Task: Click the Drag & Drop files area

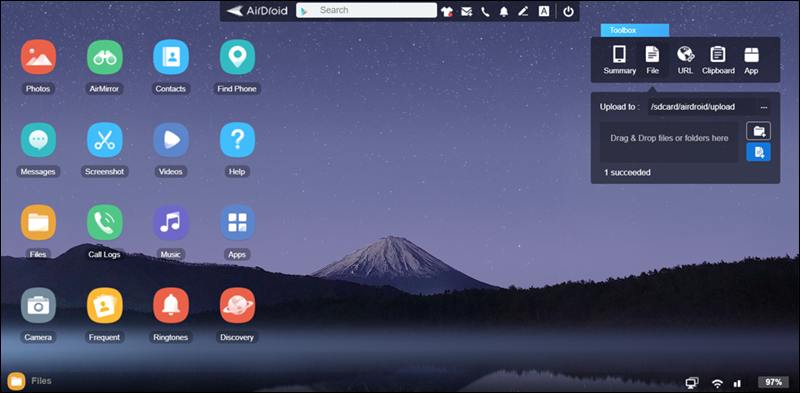Action: point(669,142)
